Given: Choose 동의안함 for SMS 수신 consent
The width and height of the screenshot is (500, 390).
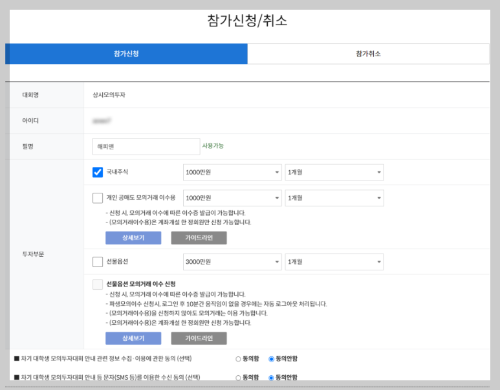Looking at the screenshot, I should (x=271, y=378).
